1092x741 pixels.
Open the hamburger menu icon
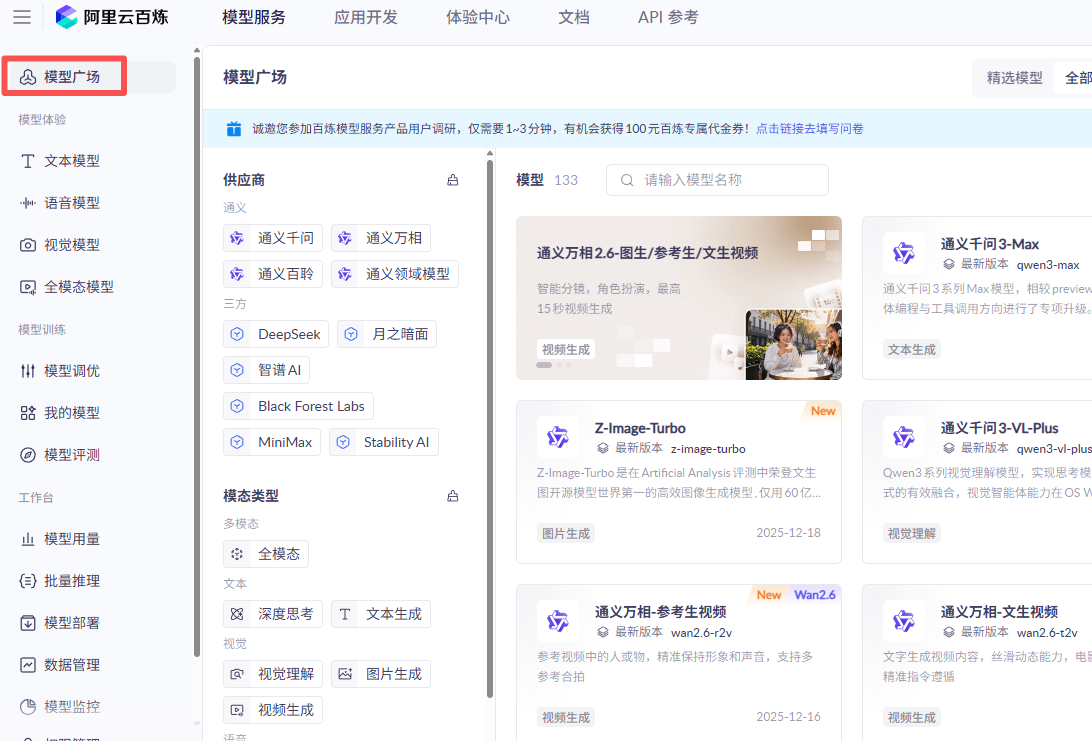click(x=22, y=17)
